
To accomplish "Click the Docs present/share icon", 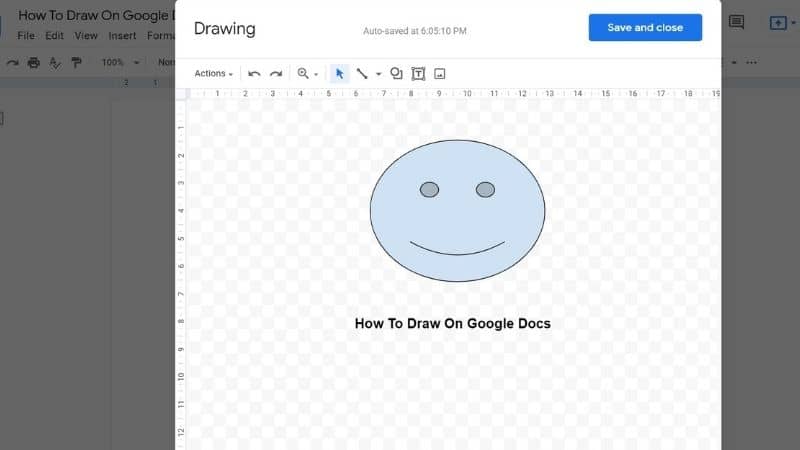I will pos(778,23).
